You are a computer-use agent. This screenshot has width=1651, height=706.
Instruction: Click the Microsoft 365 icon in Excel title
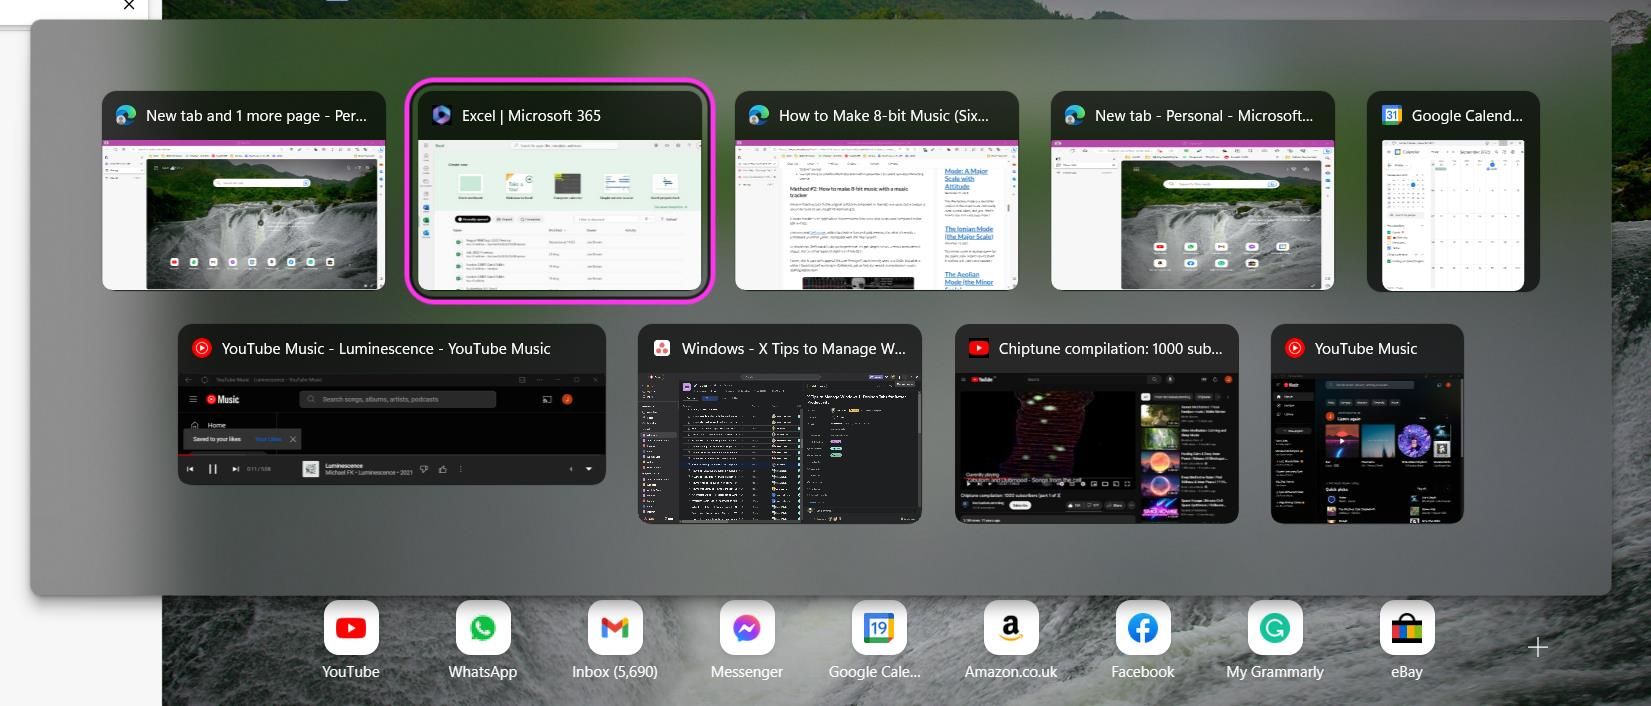click(441, 115)
